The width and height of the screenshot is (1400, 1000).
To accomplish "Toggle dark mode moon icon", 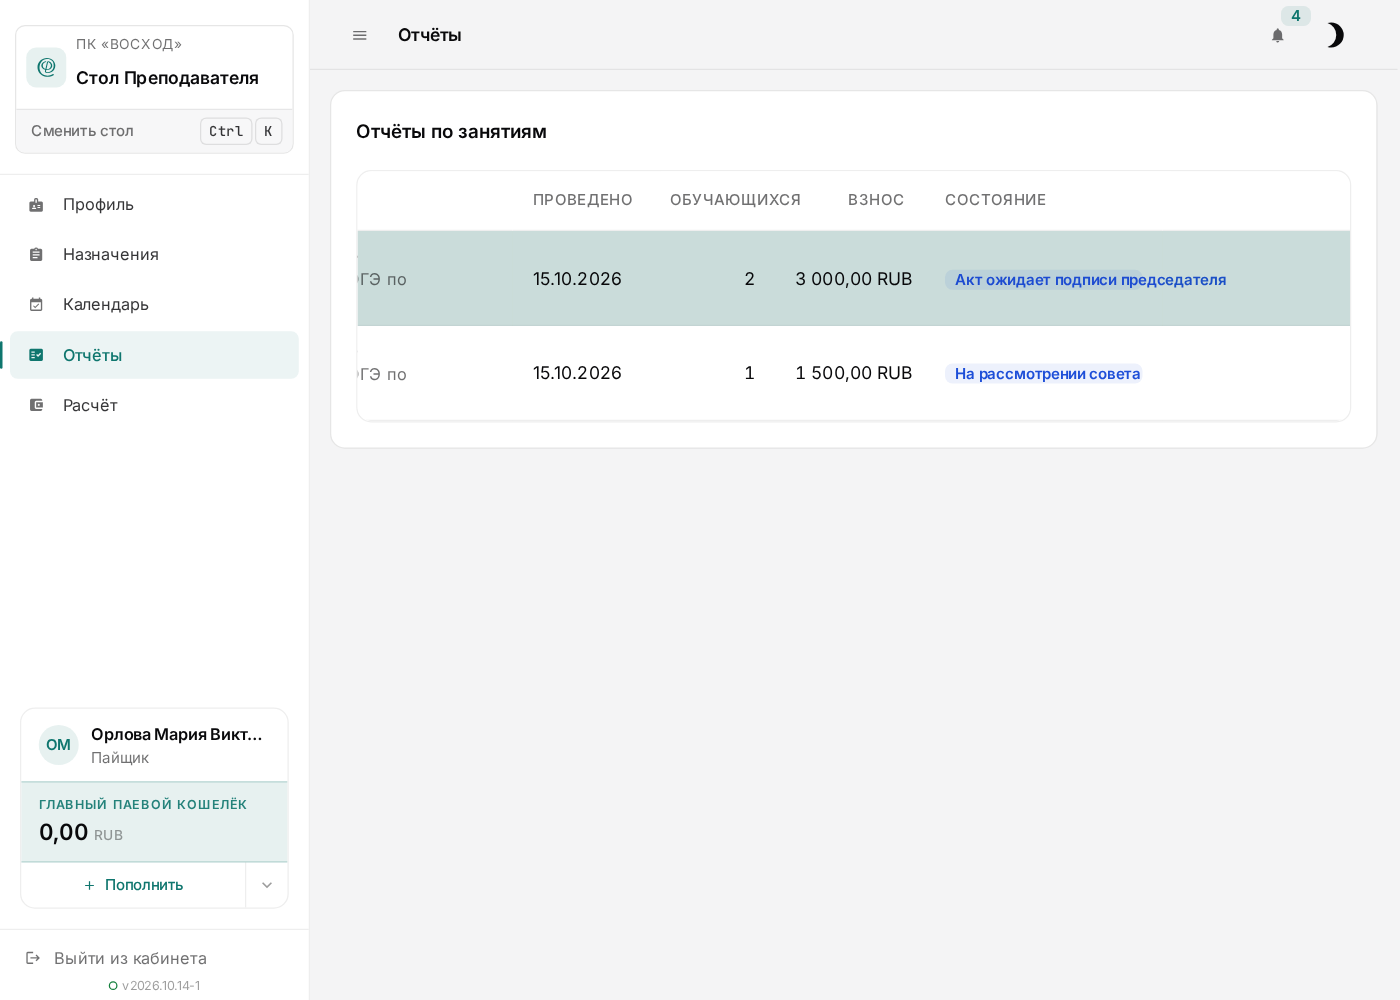I will [1335, 36].
